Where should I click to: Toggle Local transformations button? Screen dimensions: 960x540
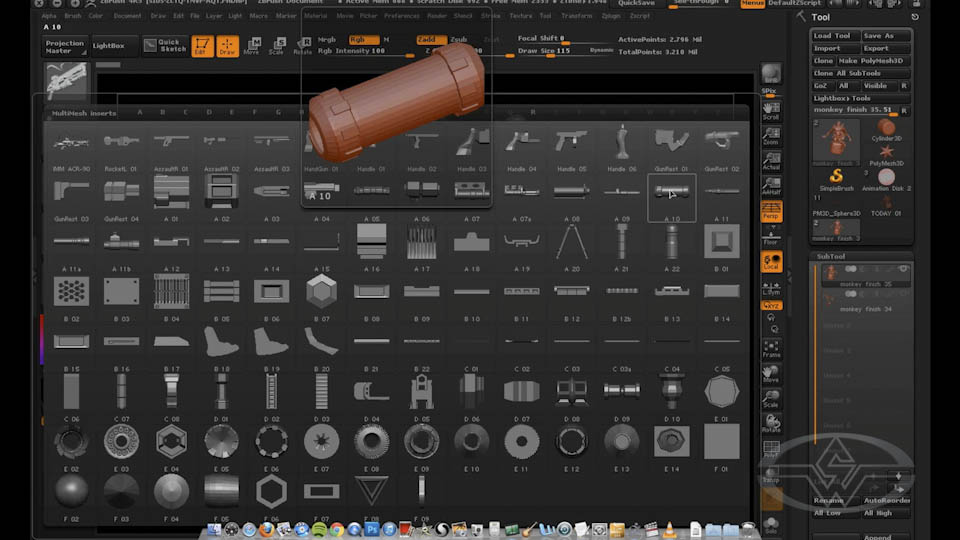point(771,262)
